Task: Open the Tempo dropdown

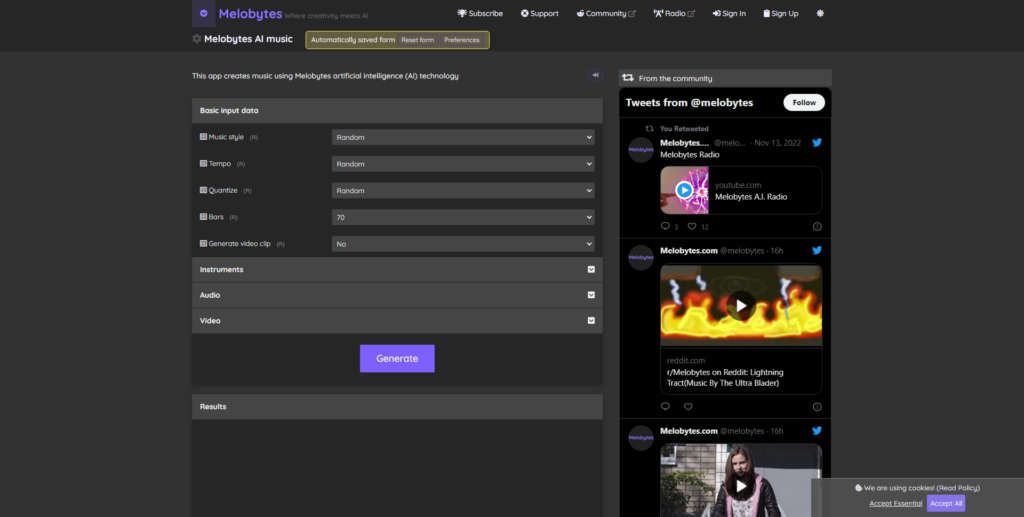Action: pyautogui.click(x=463, y=164)
